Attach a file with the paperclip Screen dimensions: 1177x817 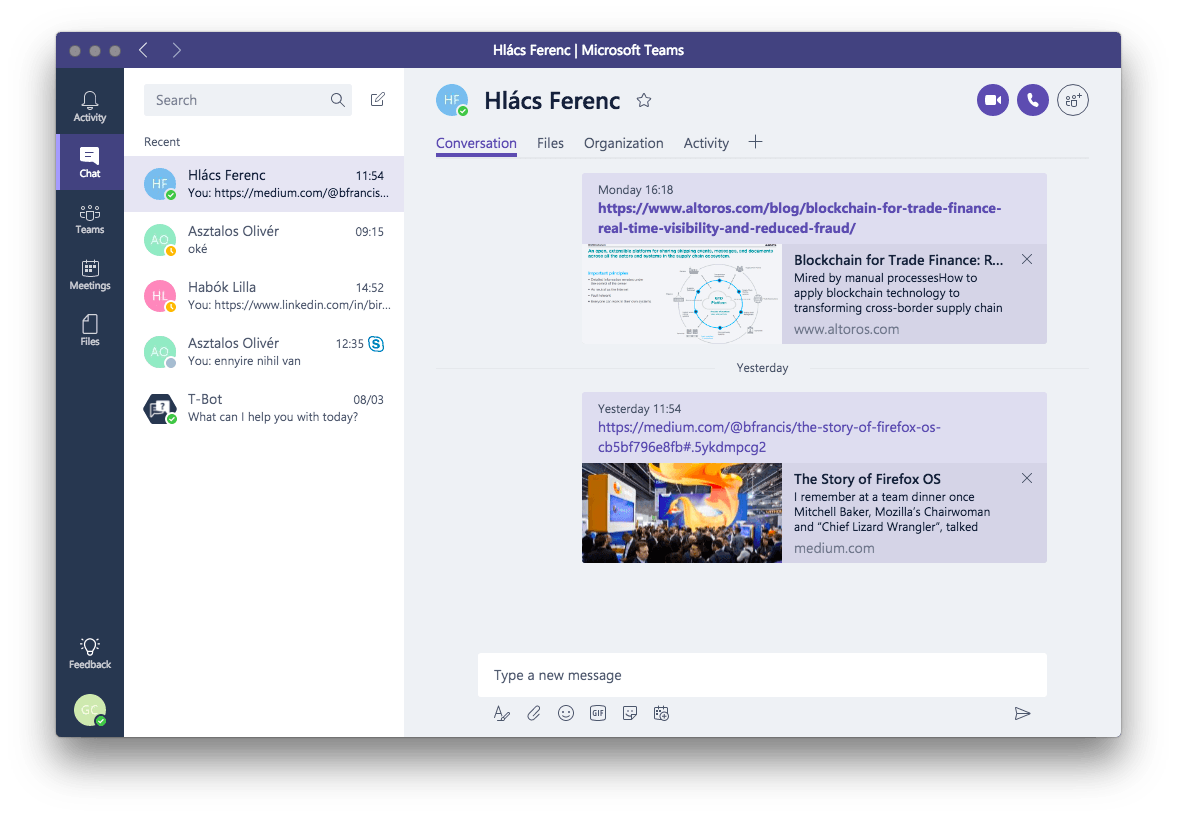click(x=534, y=713)
